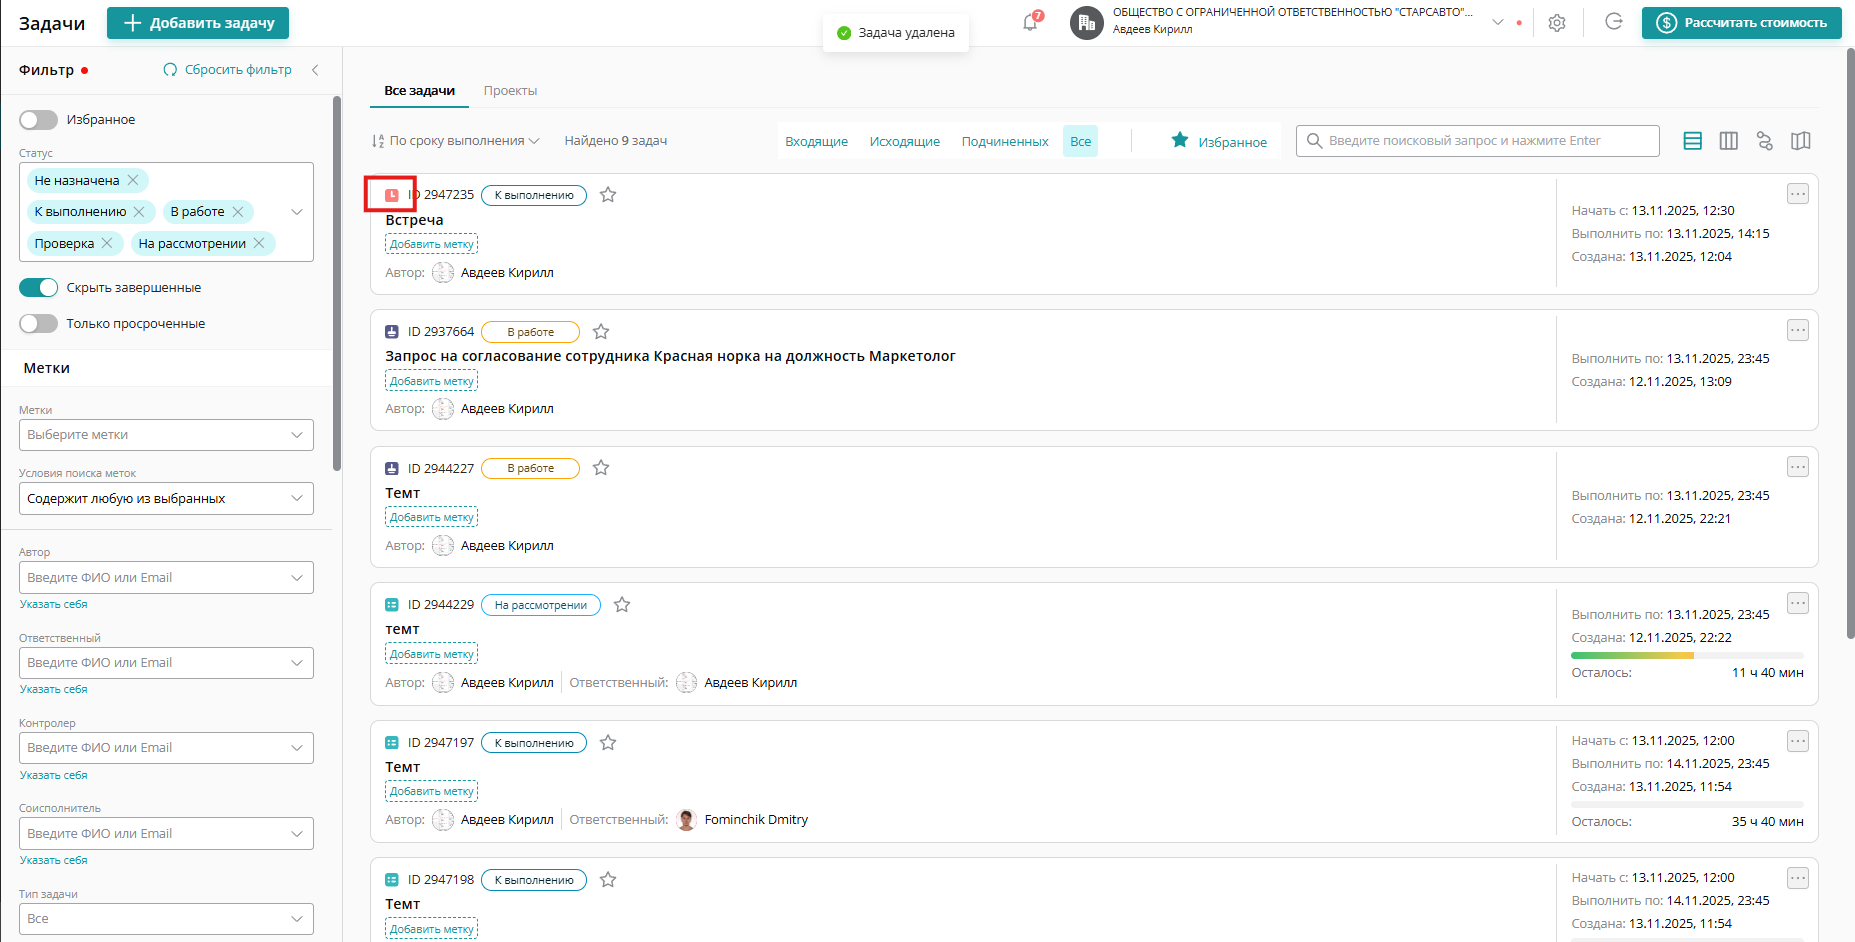Click 'Указать себя' under Автор
The width and height of the screenshot is (1855, 942).
(54, 605)
